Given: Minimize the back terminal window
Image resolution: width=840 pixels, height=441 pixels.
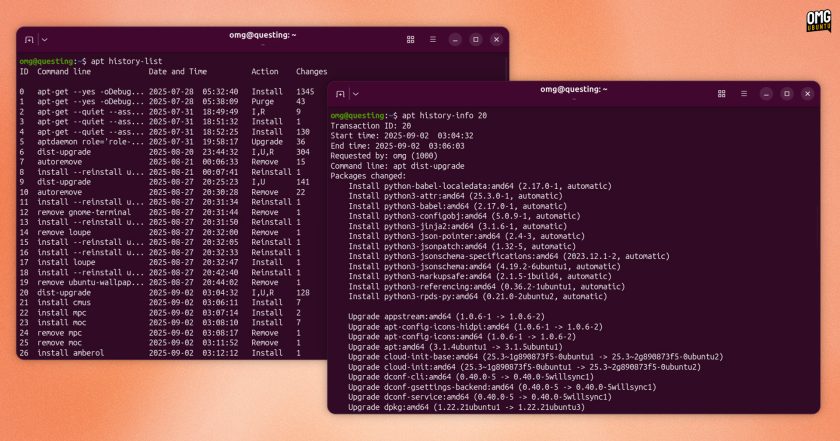Looking at the screenshot, I should [x=455, y=40].
